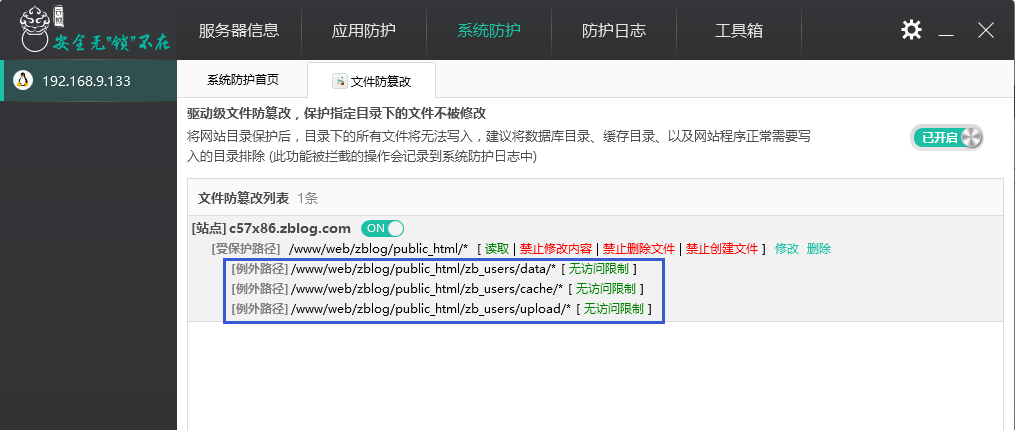Click the file tamper-proof tab icon
The image size is (1015, 430).
click(x=340, y=81)
